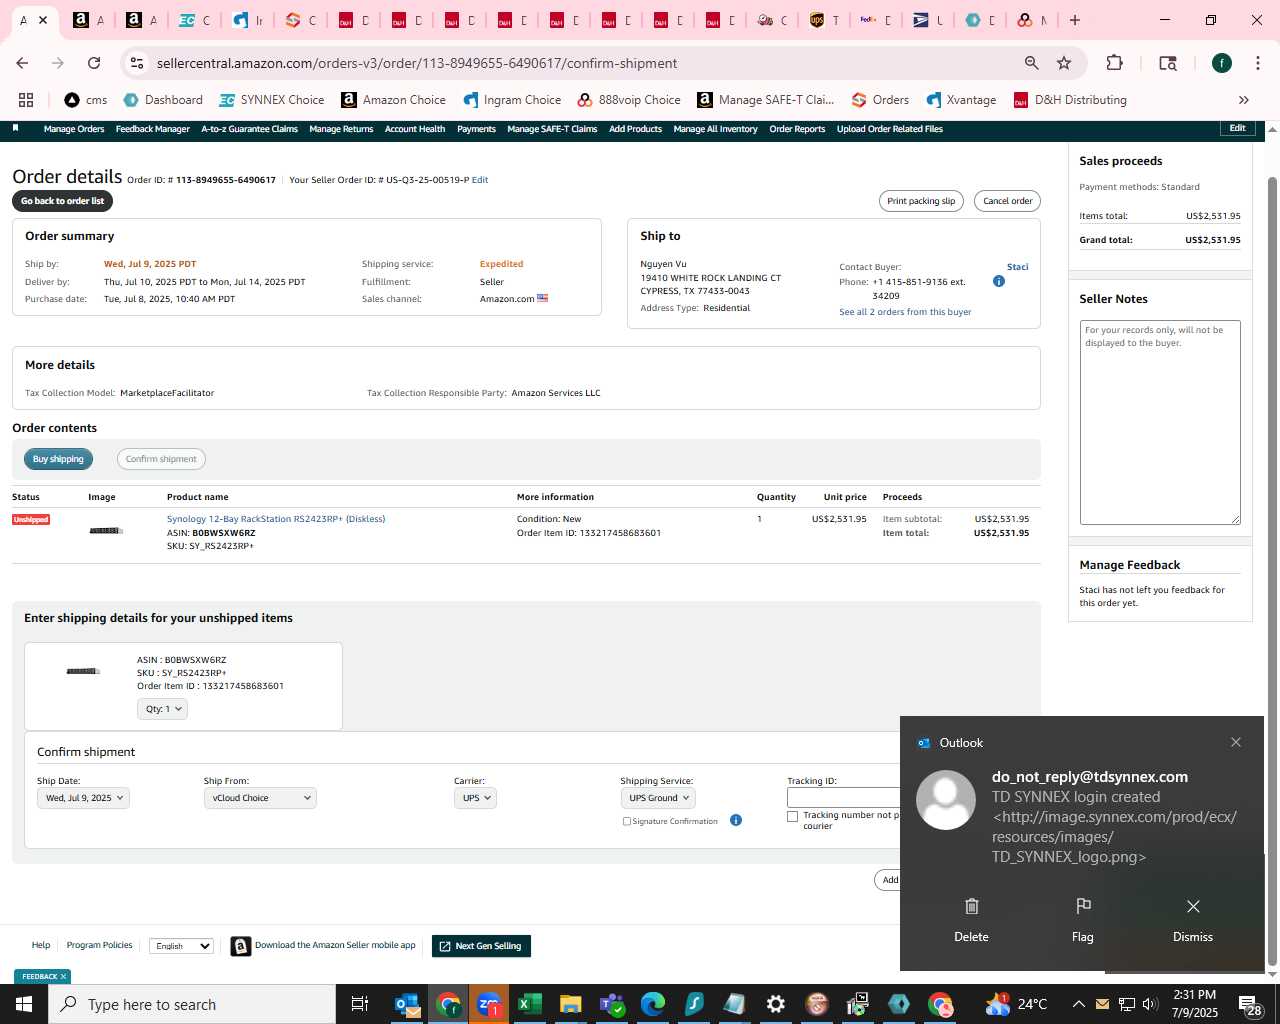
Task: Open Manage All Inventory menu item
Action: tap(715, 129)
